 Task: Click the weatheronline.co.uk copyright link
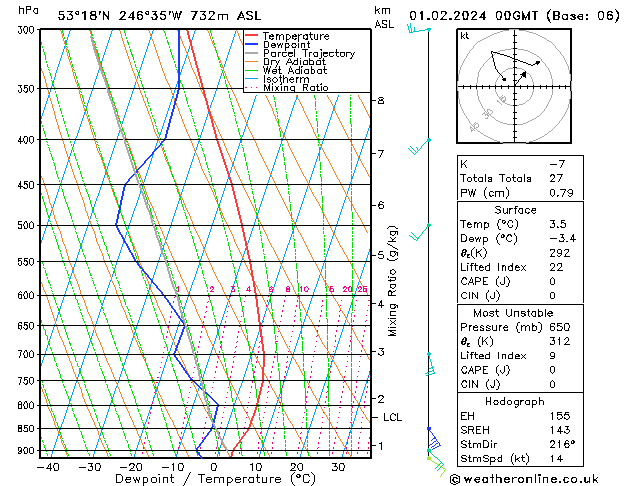coord(524,479)
